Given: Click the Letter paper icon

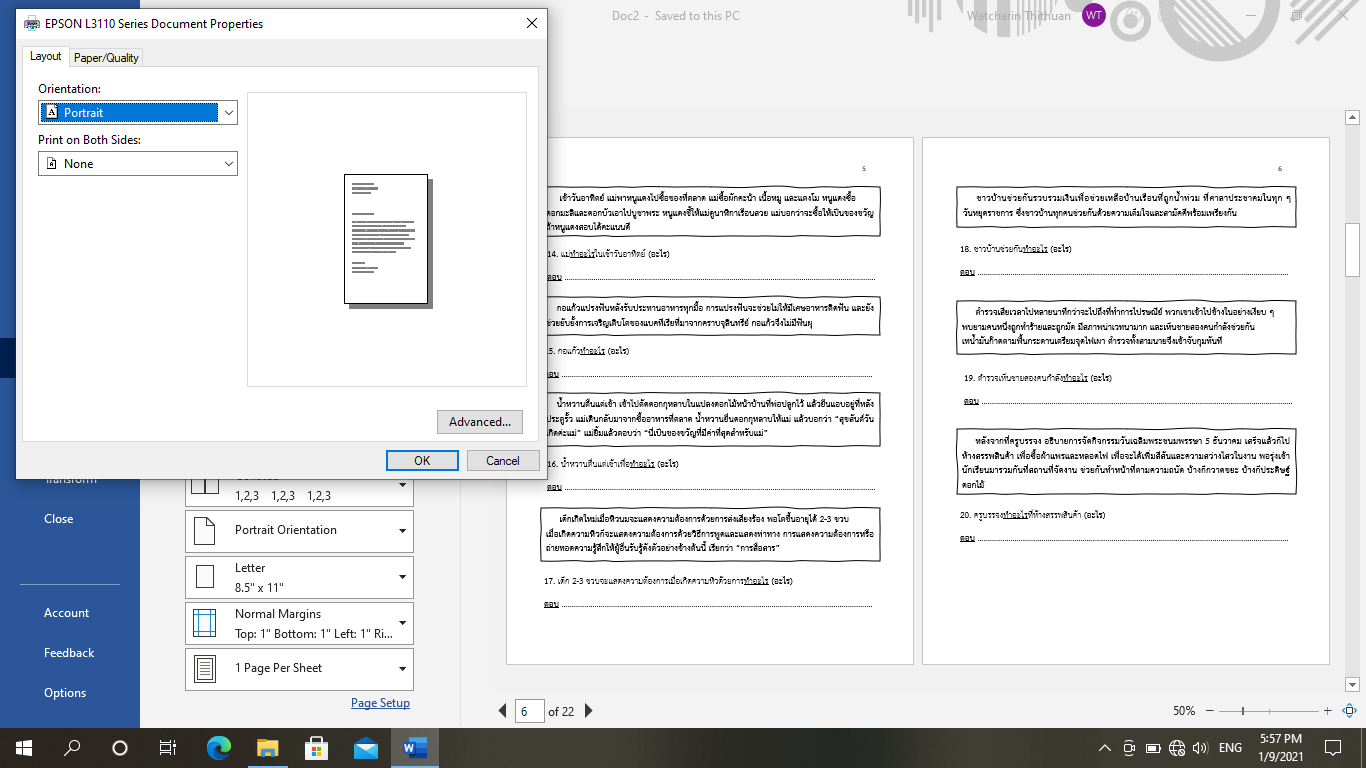Looking at the screenshot, I should point(204,577).
